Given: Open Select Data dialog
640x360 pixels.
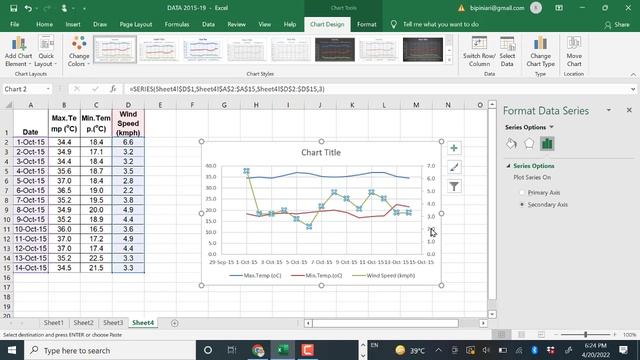Looking at the screenshot, I should 507,51.
